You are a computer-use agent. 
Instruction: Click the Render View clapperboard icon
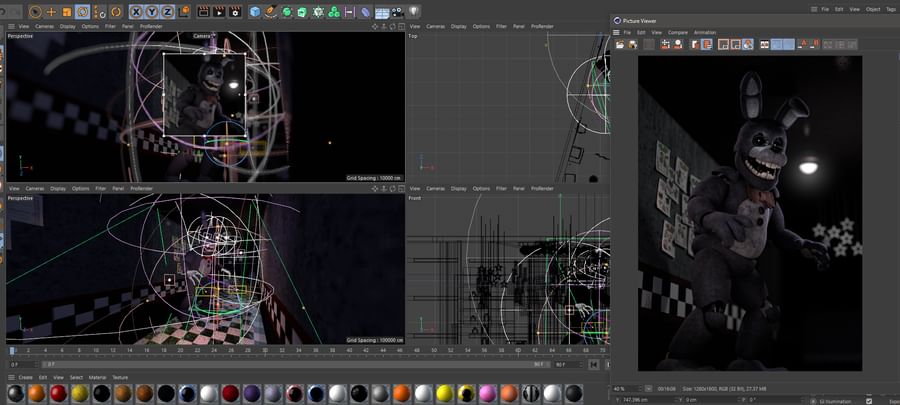(203, 11)
